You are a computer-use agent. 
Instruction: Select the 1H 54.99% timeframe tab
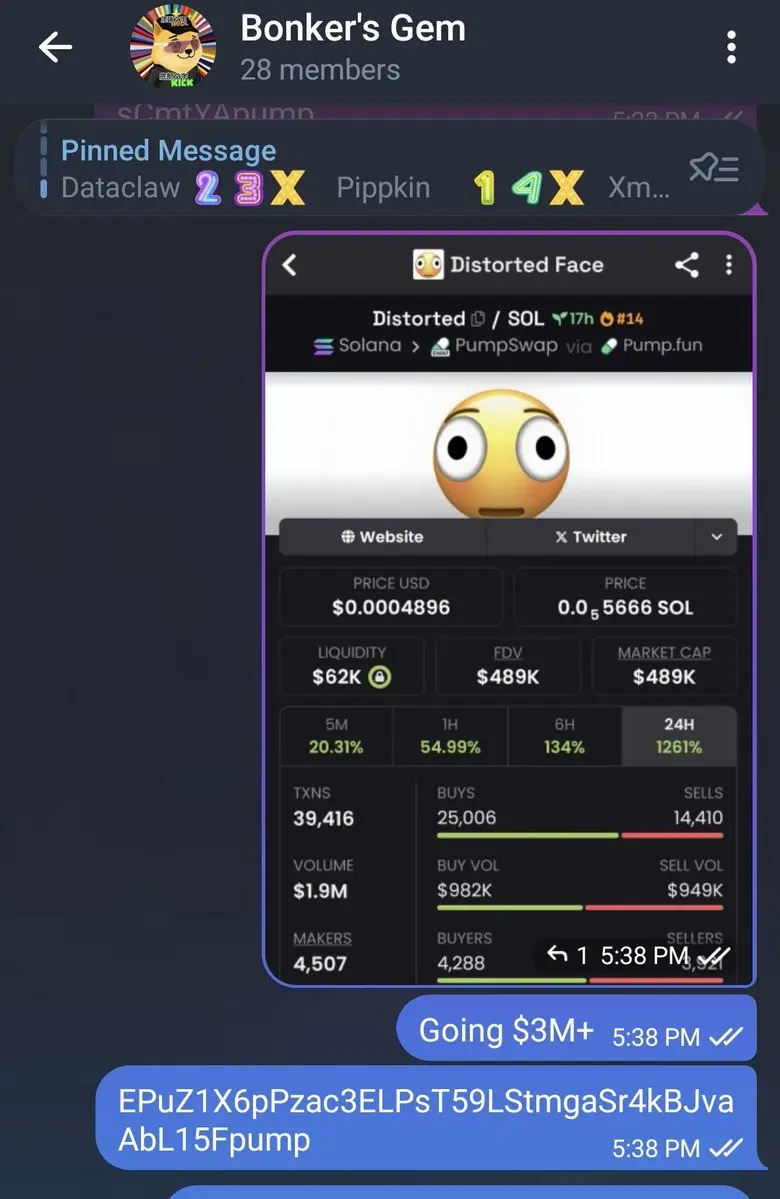tap(450, 736)
